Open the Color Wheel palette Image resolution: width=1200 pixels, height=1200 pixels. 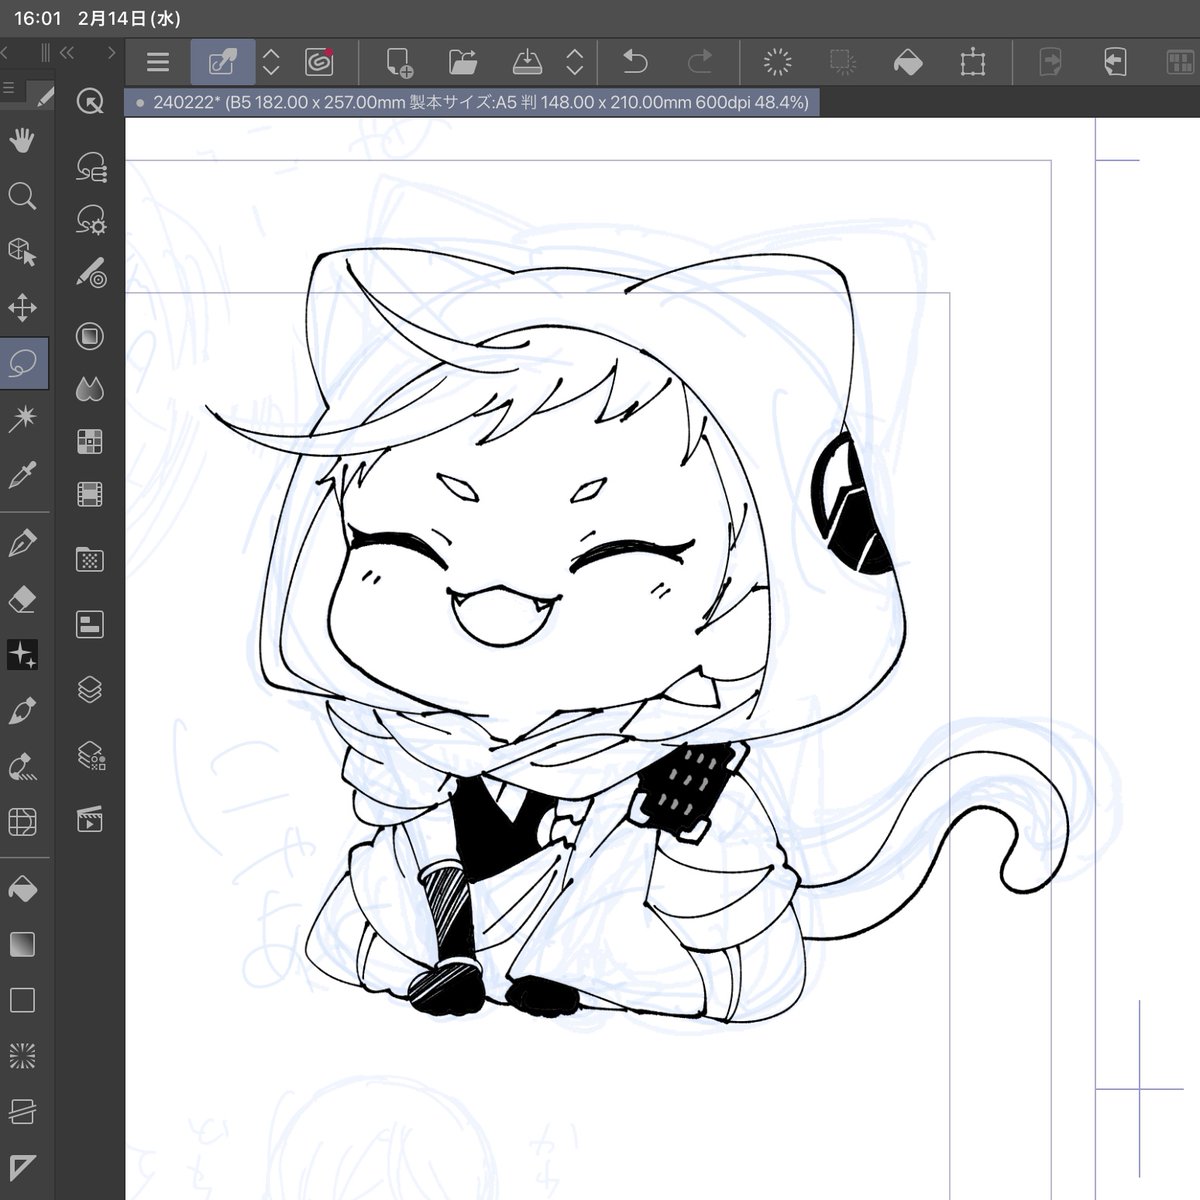[x=90, y=337]
